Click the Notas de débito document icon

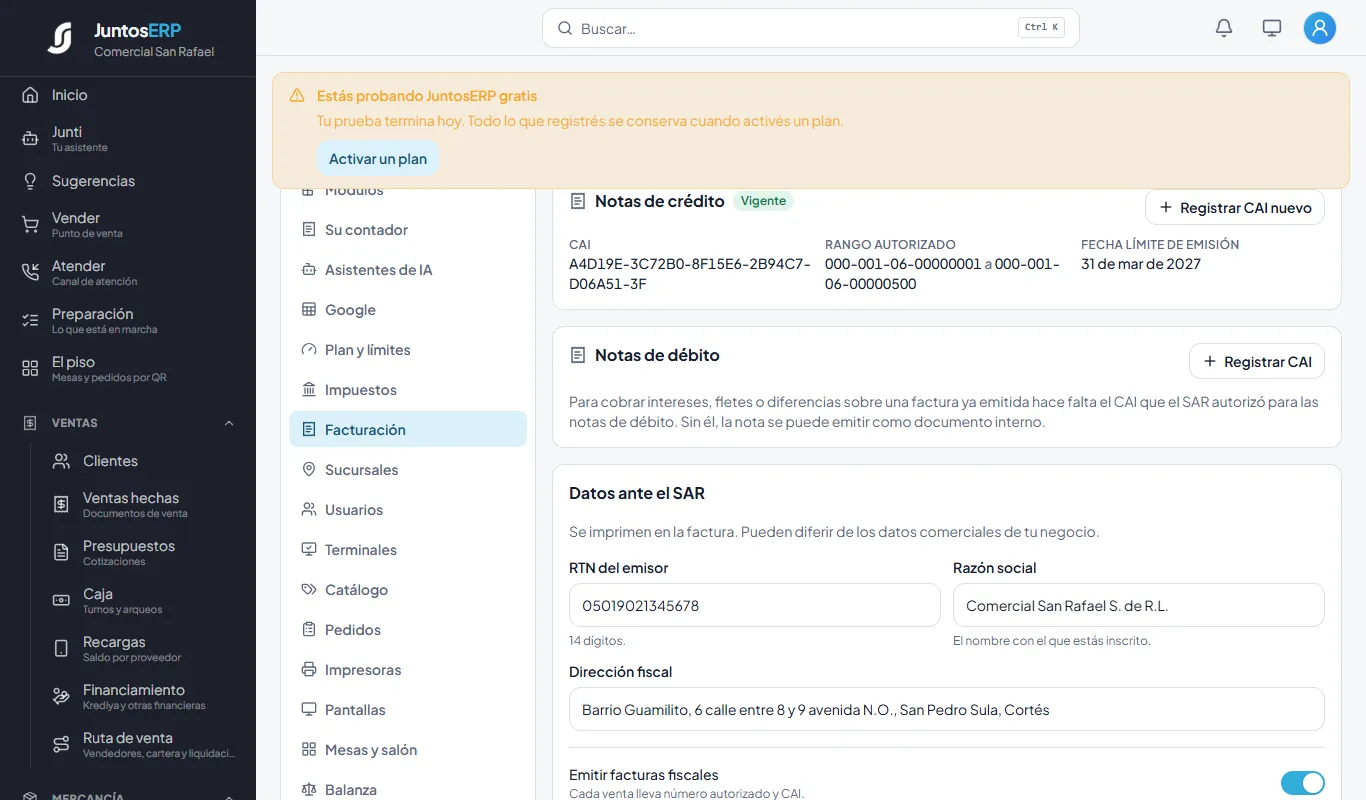(577, 355)
